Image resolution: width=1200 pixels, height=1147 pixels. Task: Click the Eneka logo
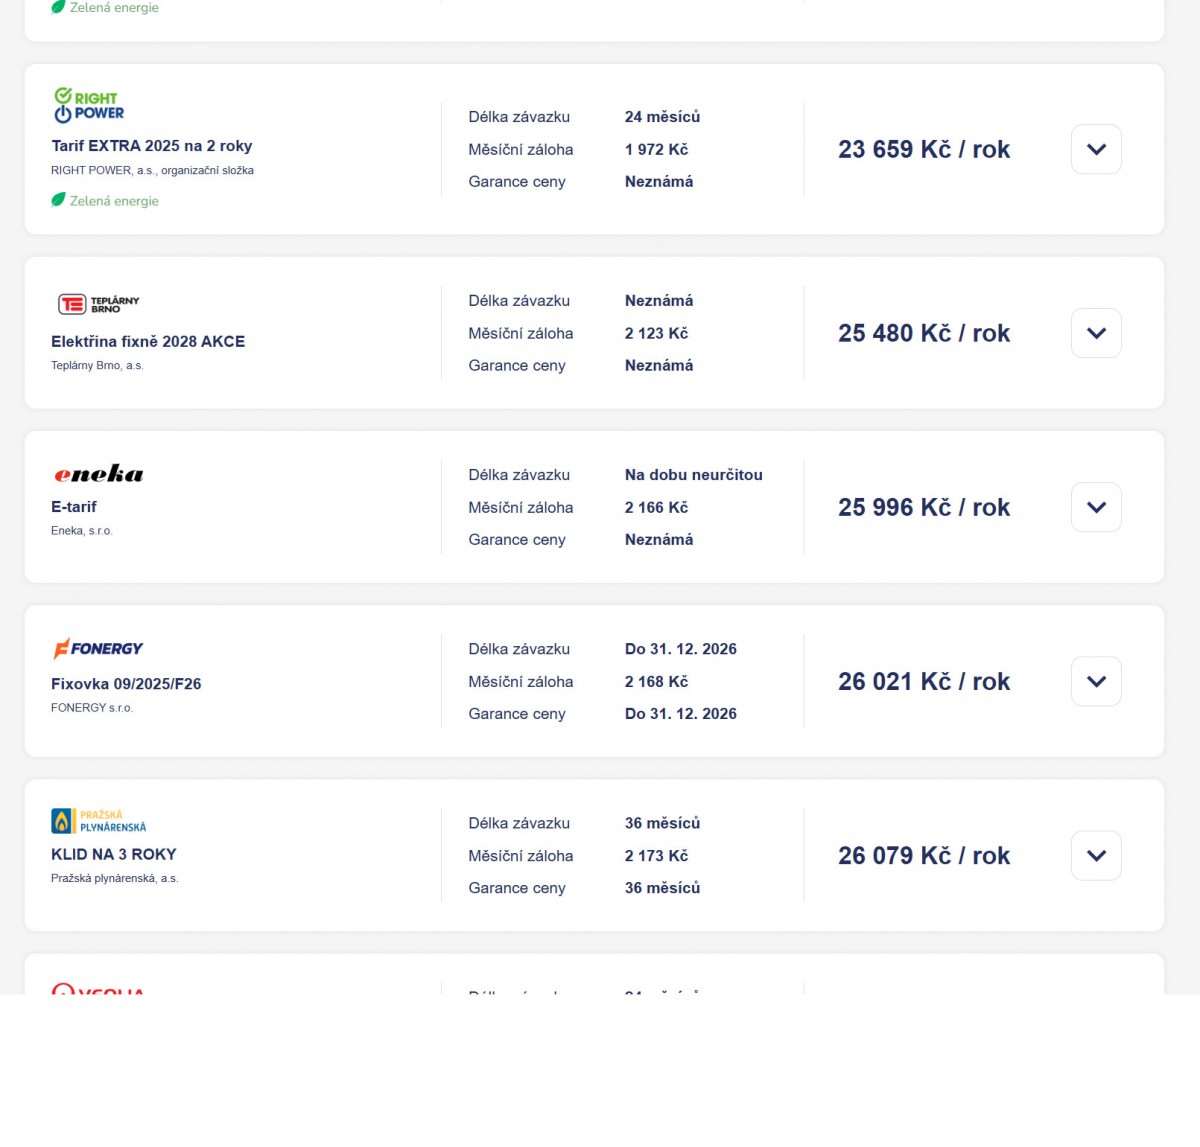98,474
